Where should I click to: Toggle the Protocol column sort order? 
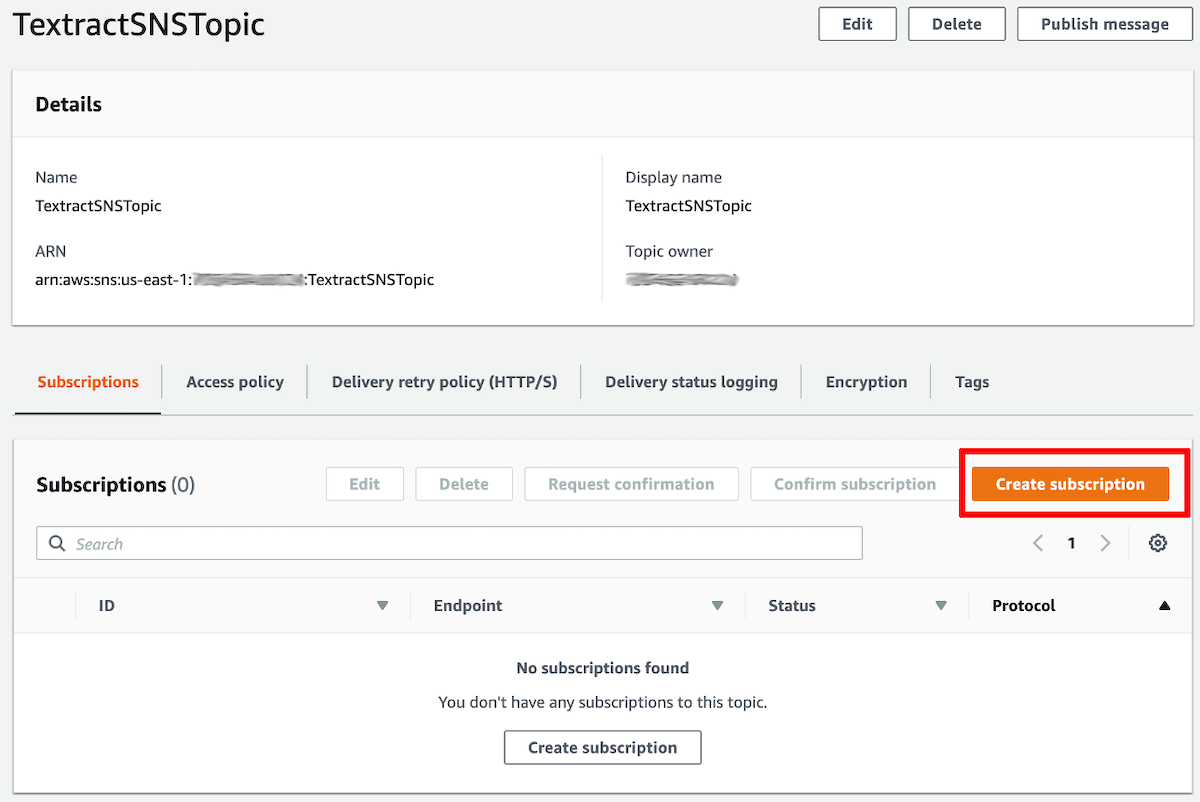(1164, 606)
